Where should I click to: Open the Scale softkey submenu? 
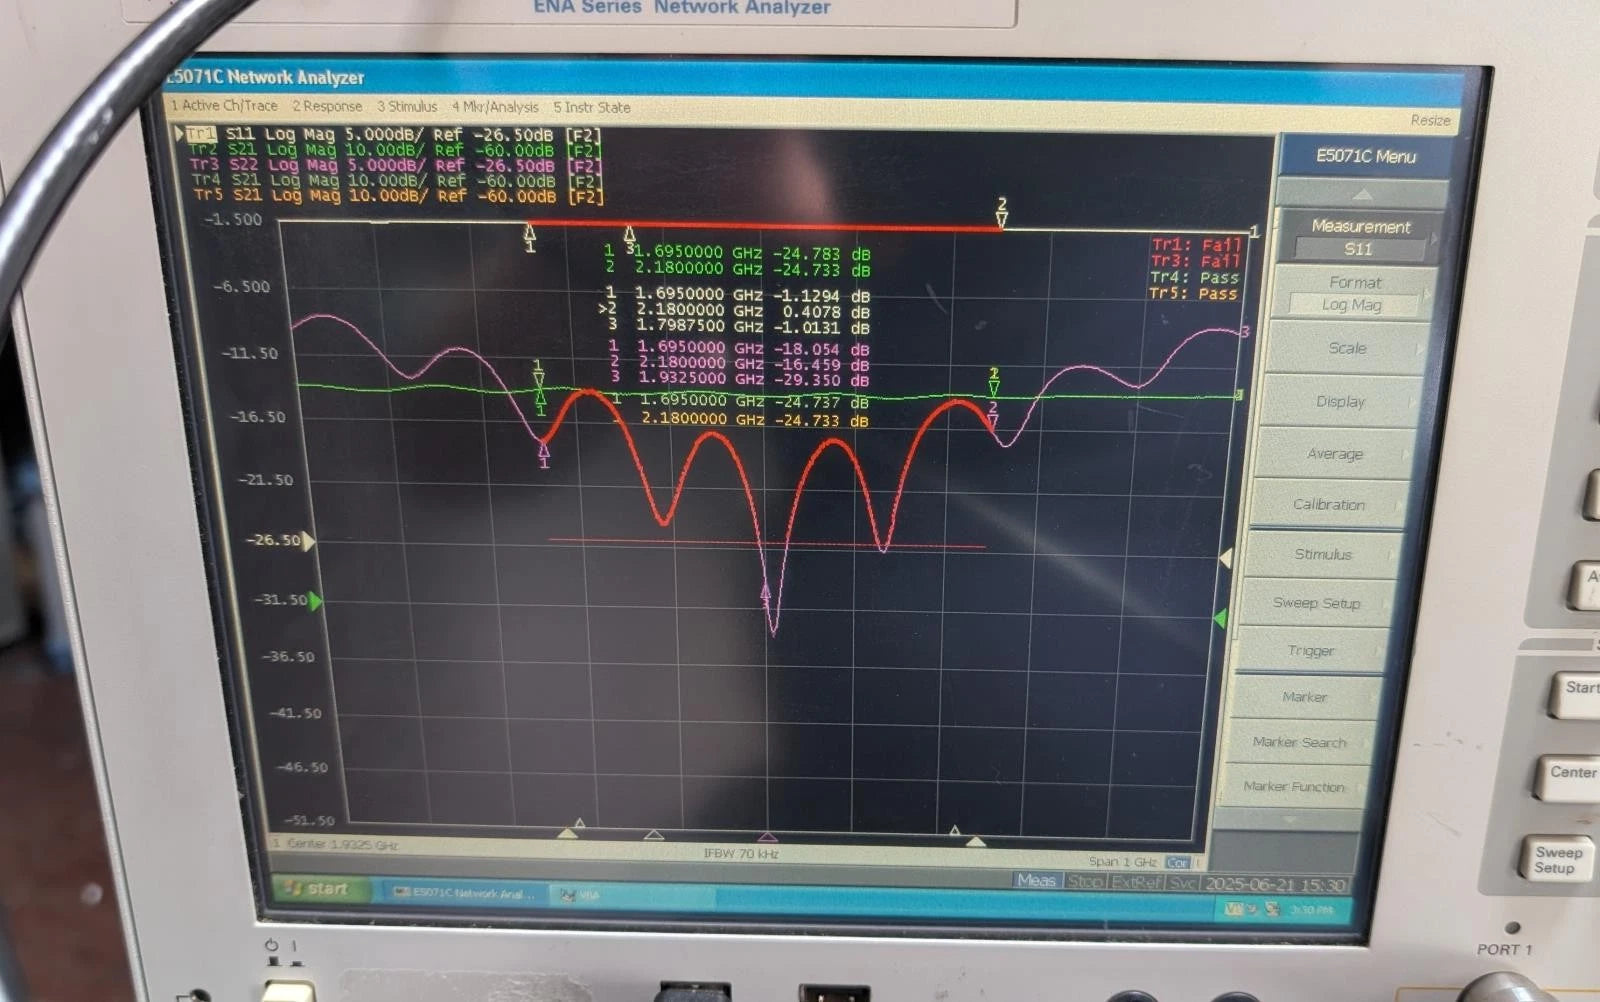[1346, 348]
